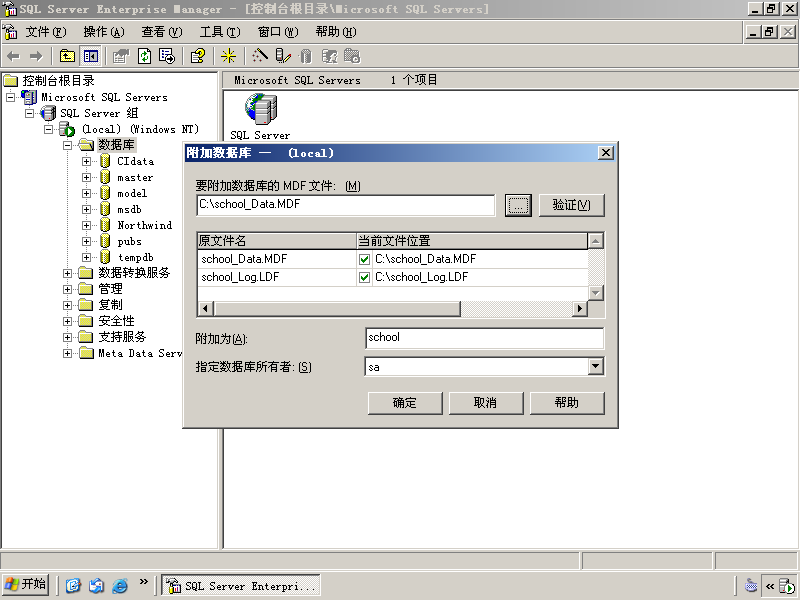
Task: Click the Forward arrow toolbar icon
Action: pos(36,56)
